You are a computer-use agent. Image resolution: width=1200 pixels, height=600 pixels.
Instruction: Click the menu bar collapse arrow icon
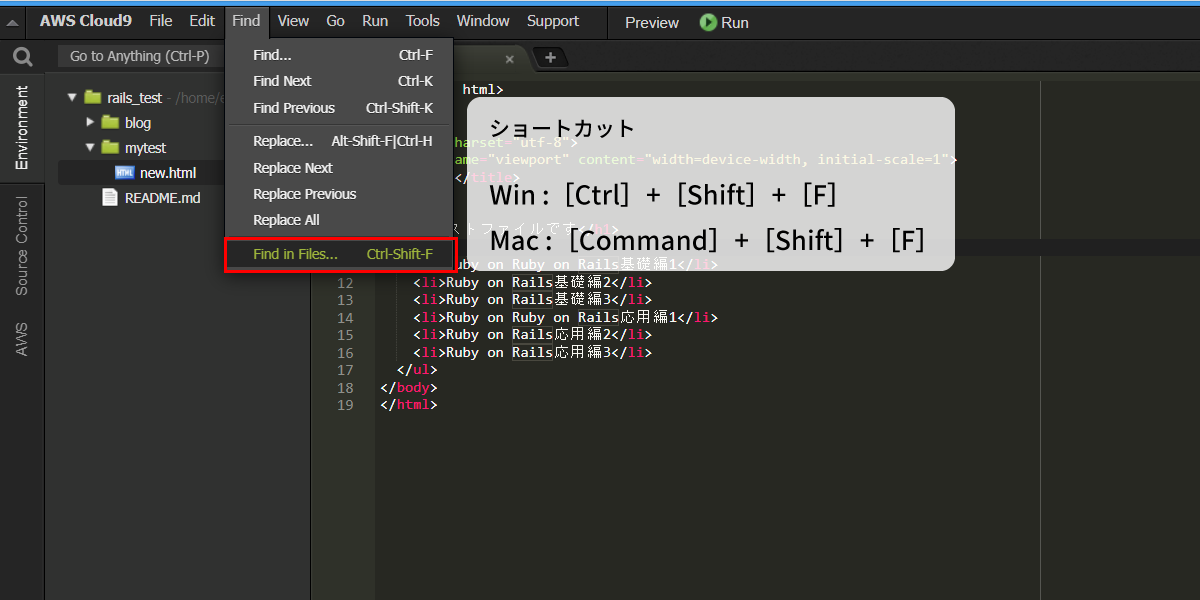13,22
